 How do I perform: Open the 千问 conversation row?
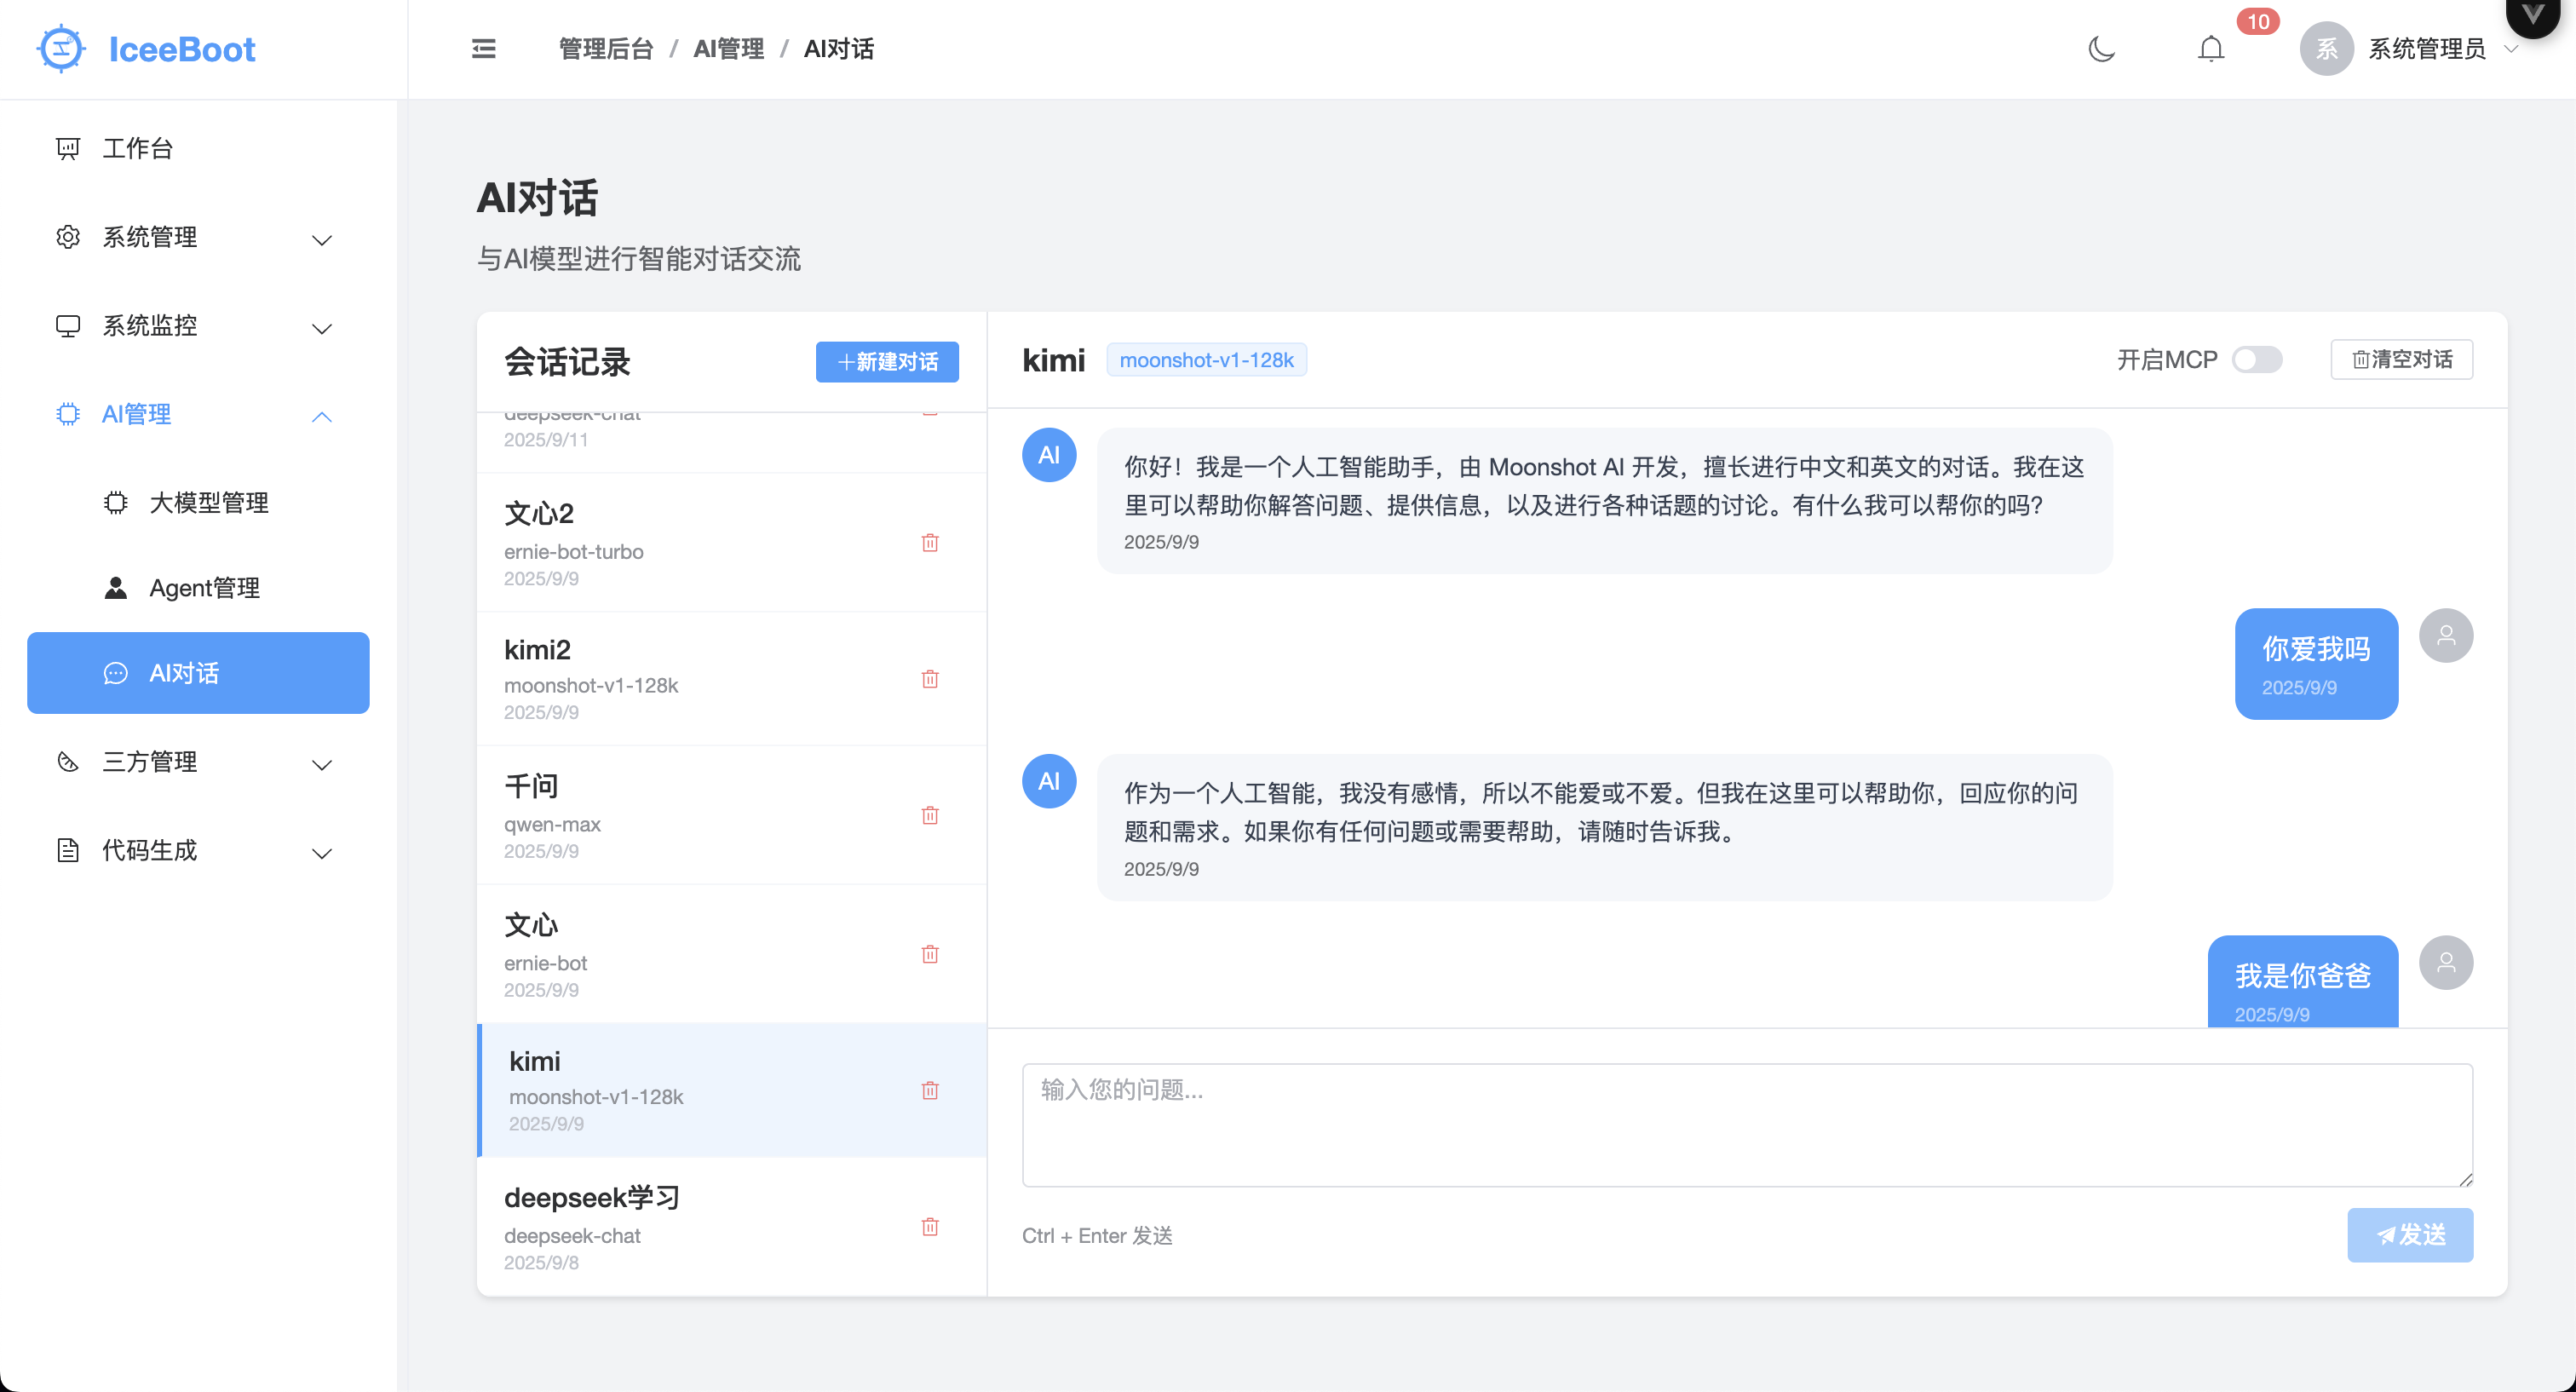click(x=731, y=814)
